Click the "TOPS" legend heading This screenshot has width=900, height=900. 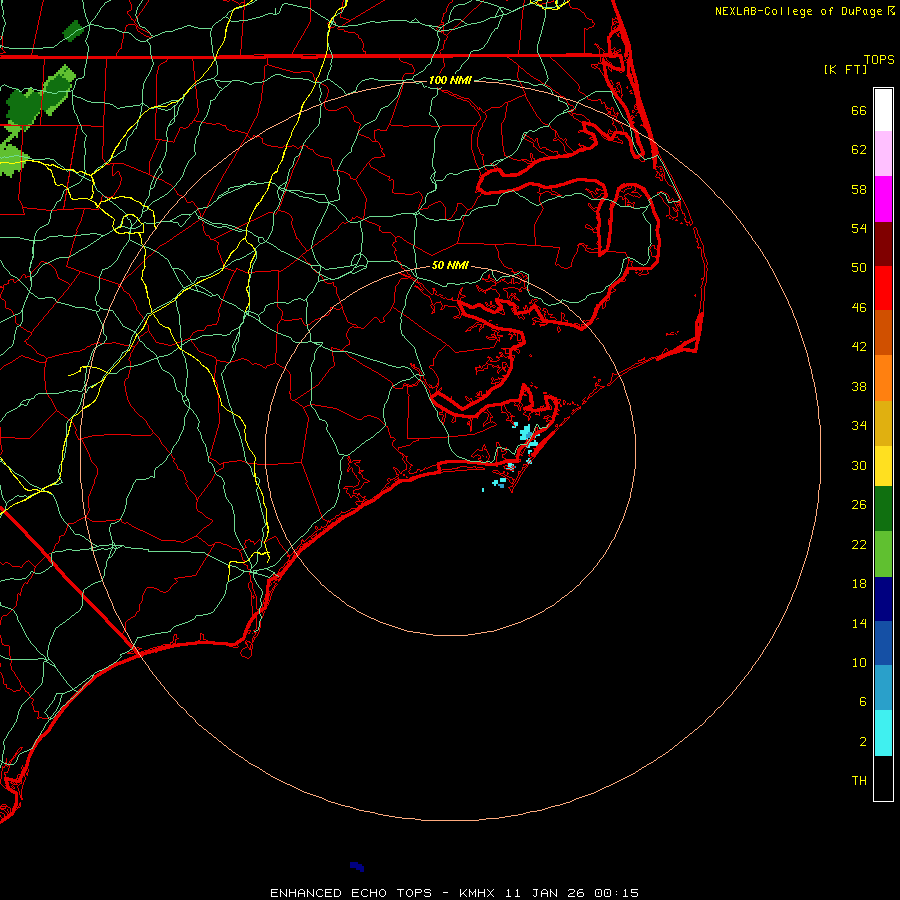coord(879,60)
